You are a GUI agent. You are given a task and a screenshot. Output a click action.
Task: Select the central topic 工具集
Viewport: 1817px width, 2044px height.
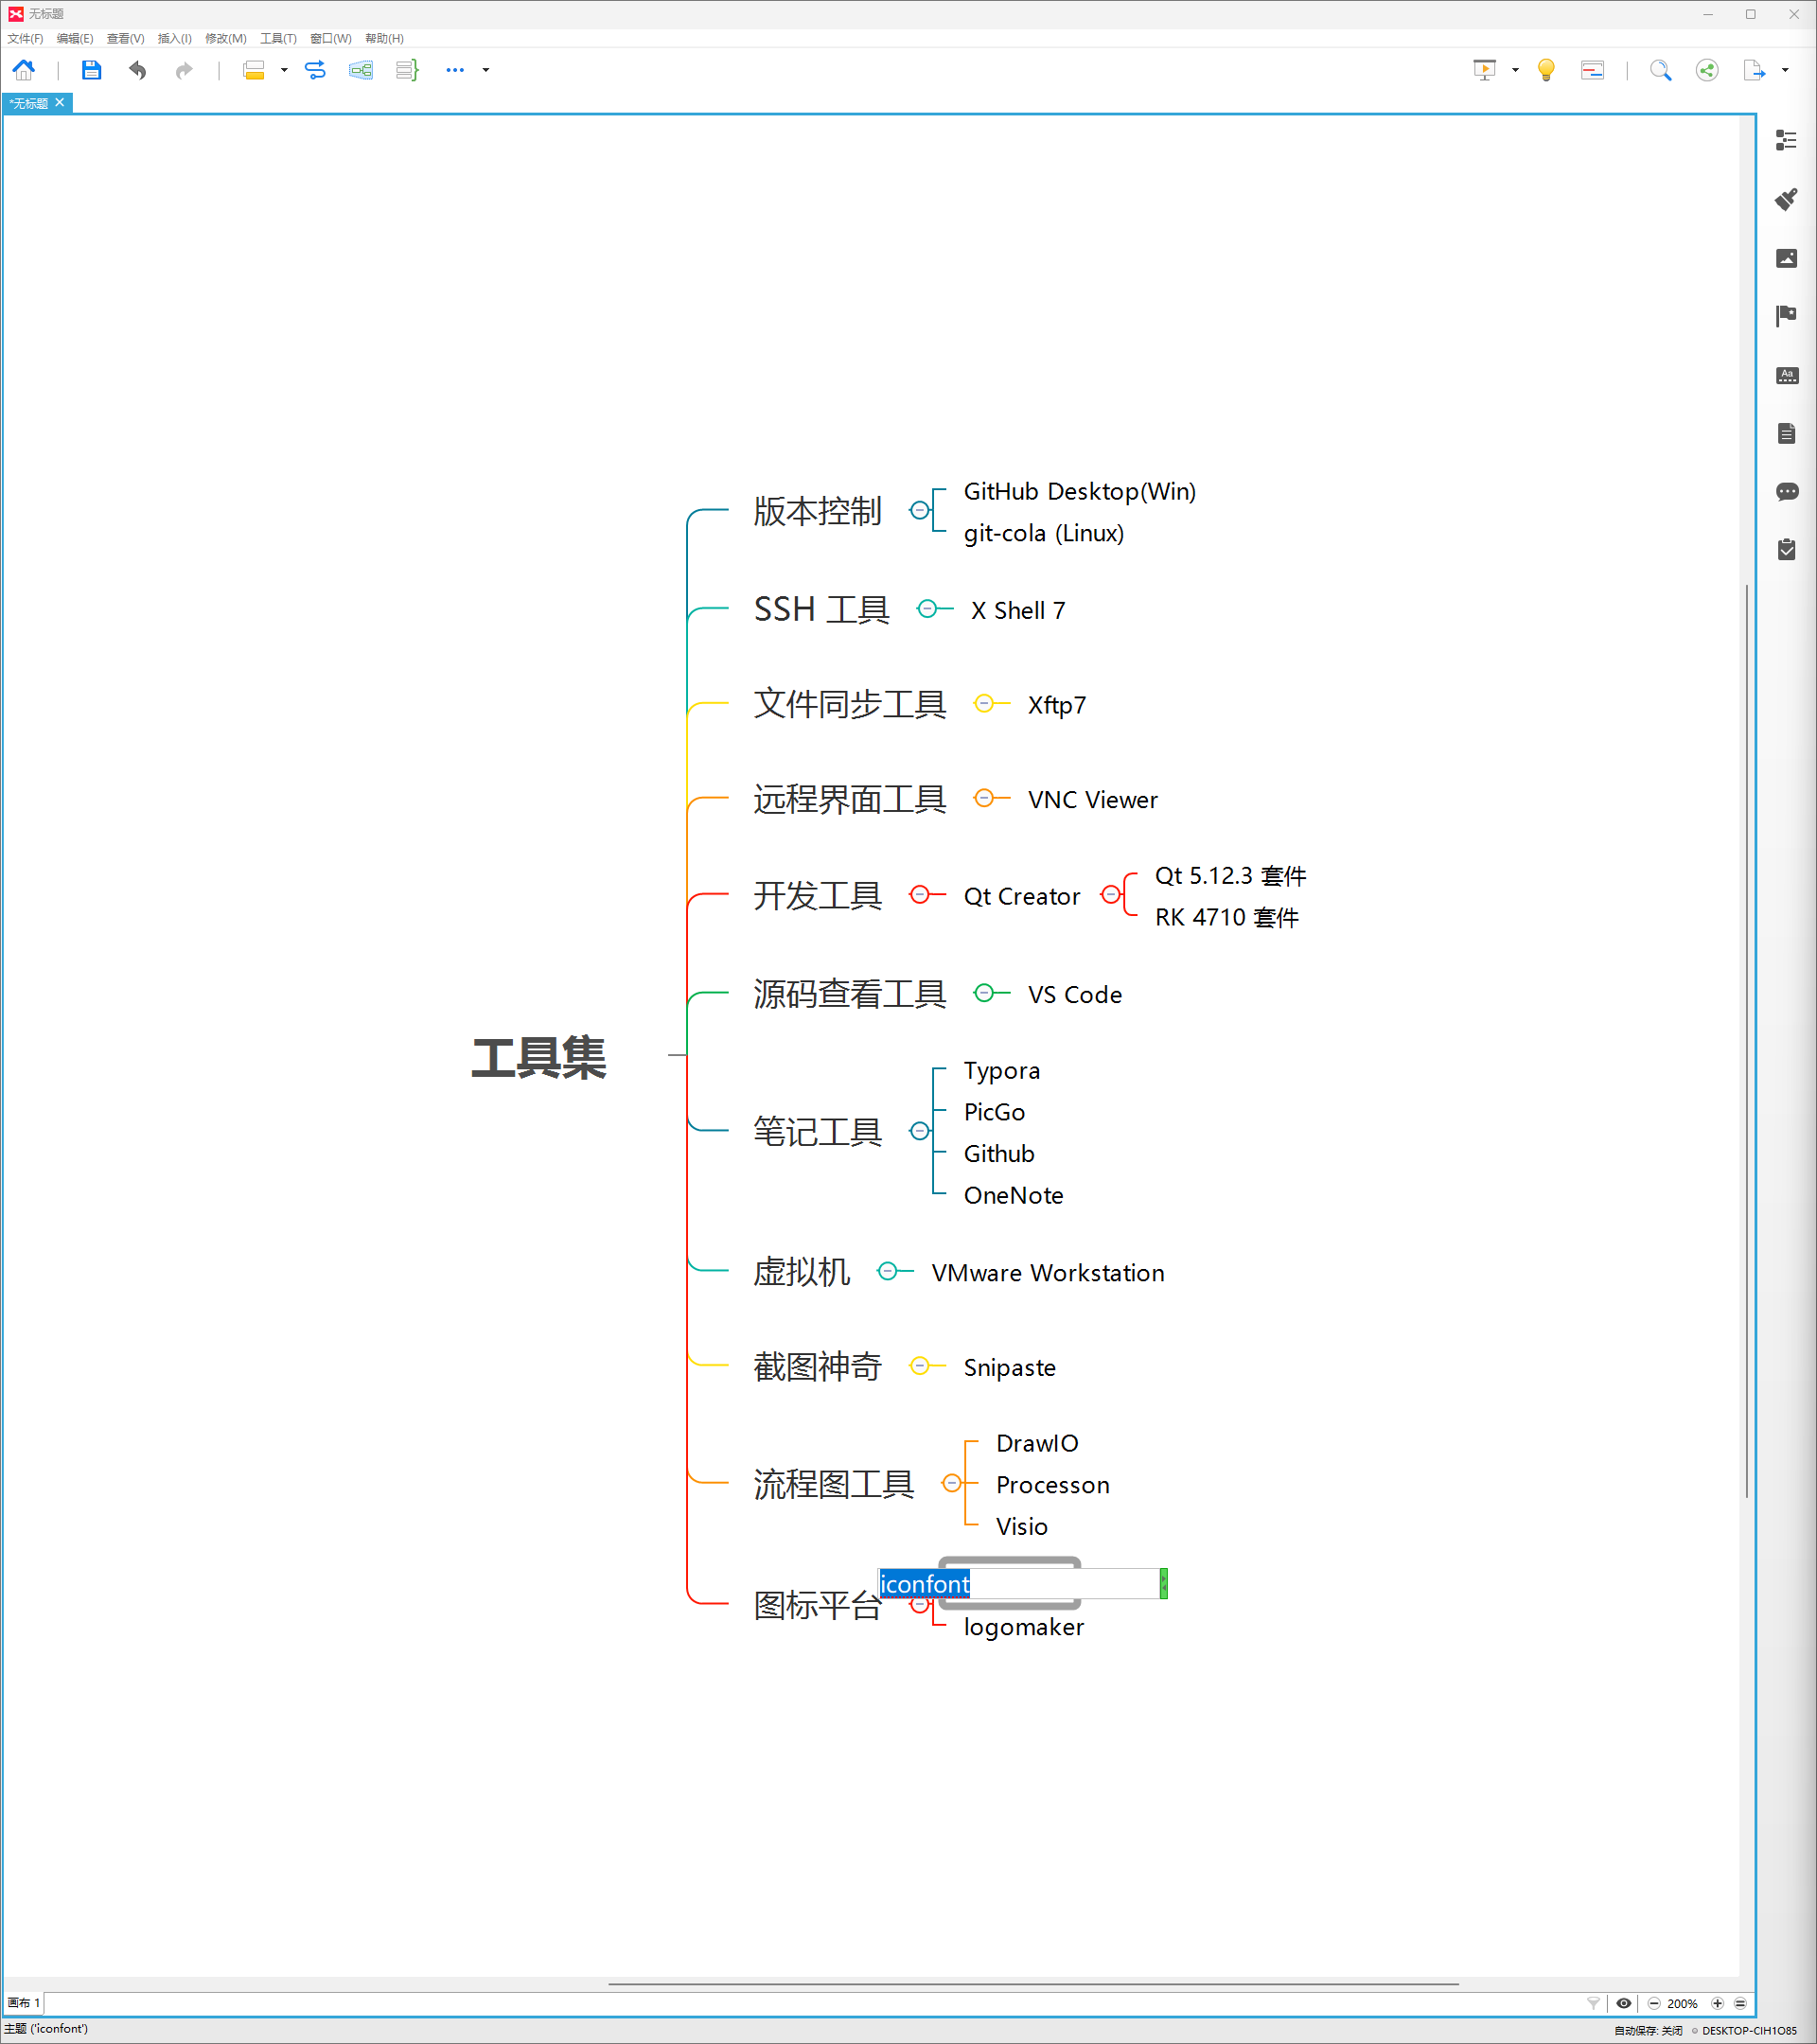pos(538,1057)
